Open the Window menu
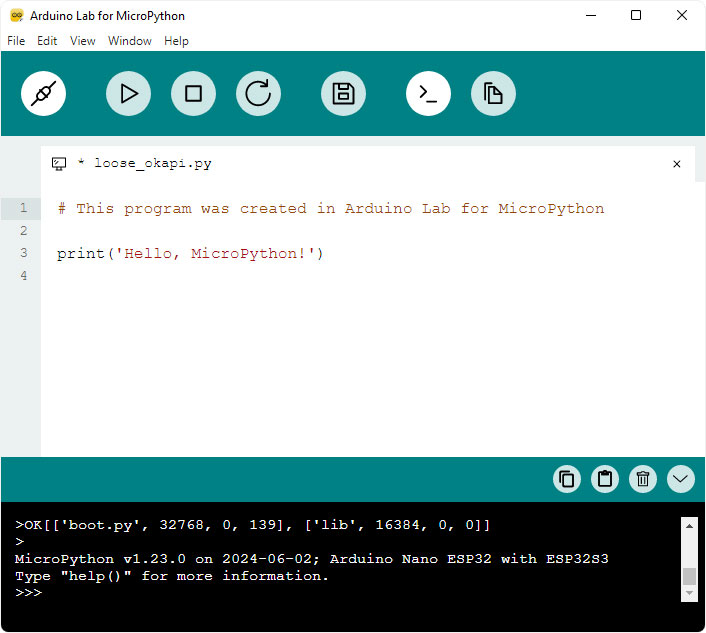706x633 pixels. pos(130,41)
